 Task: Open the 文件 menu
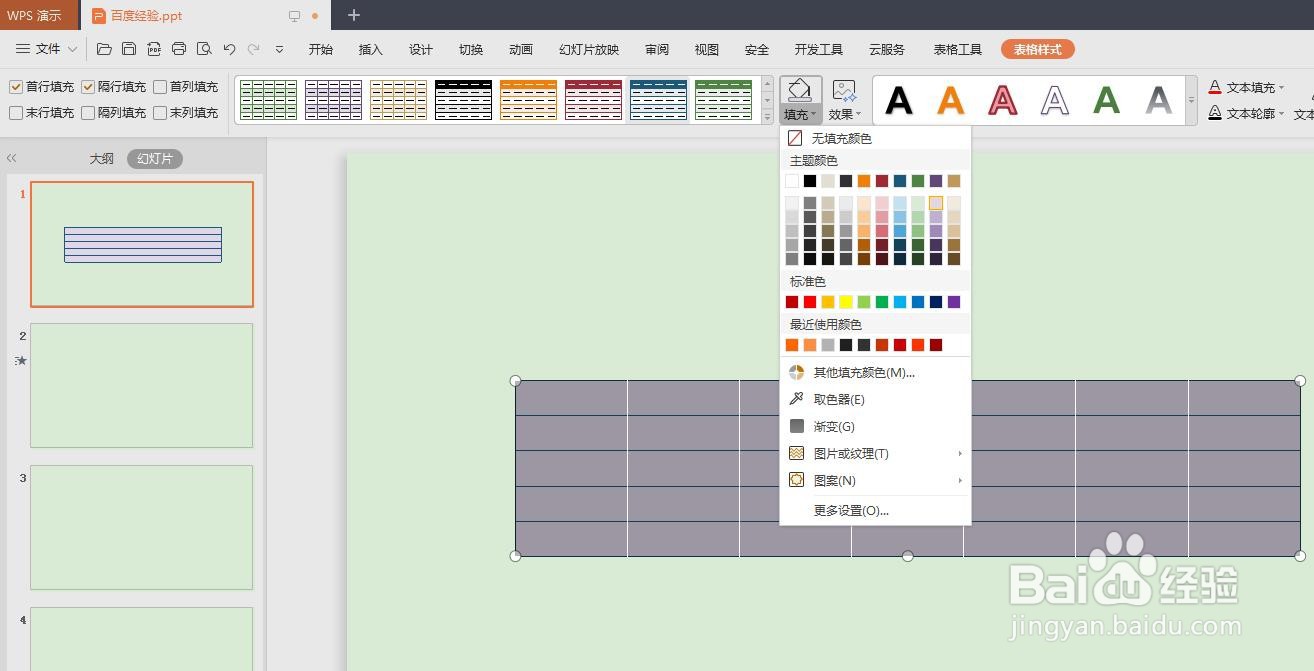pos(46,49)
